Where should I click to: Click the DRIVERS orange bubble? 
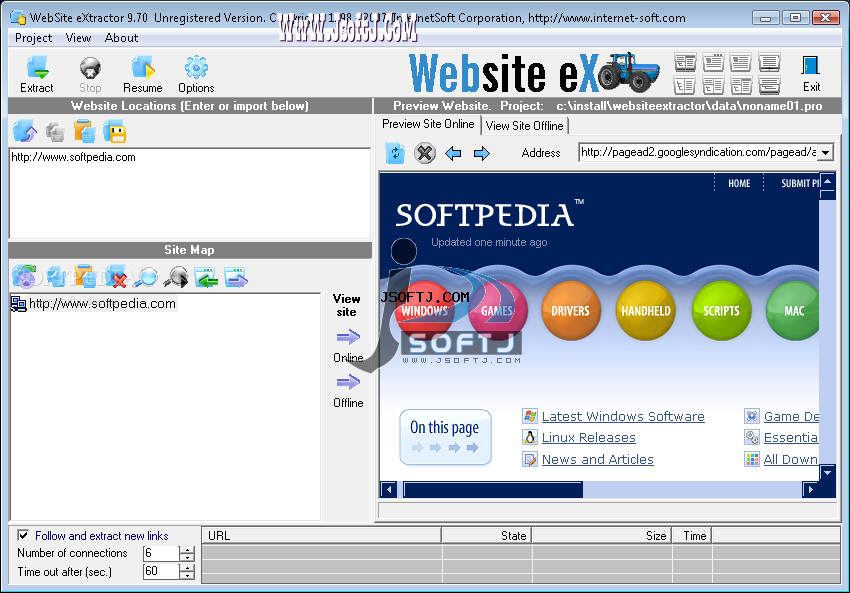click(x=570, y=311)
